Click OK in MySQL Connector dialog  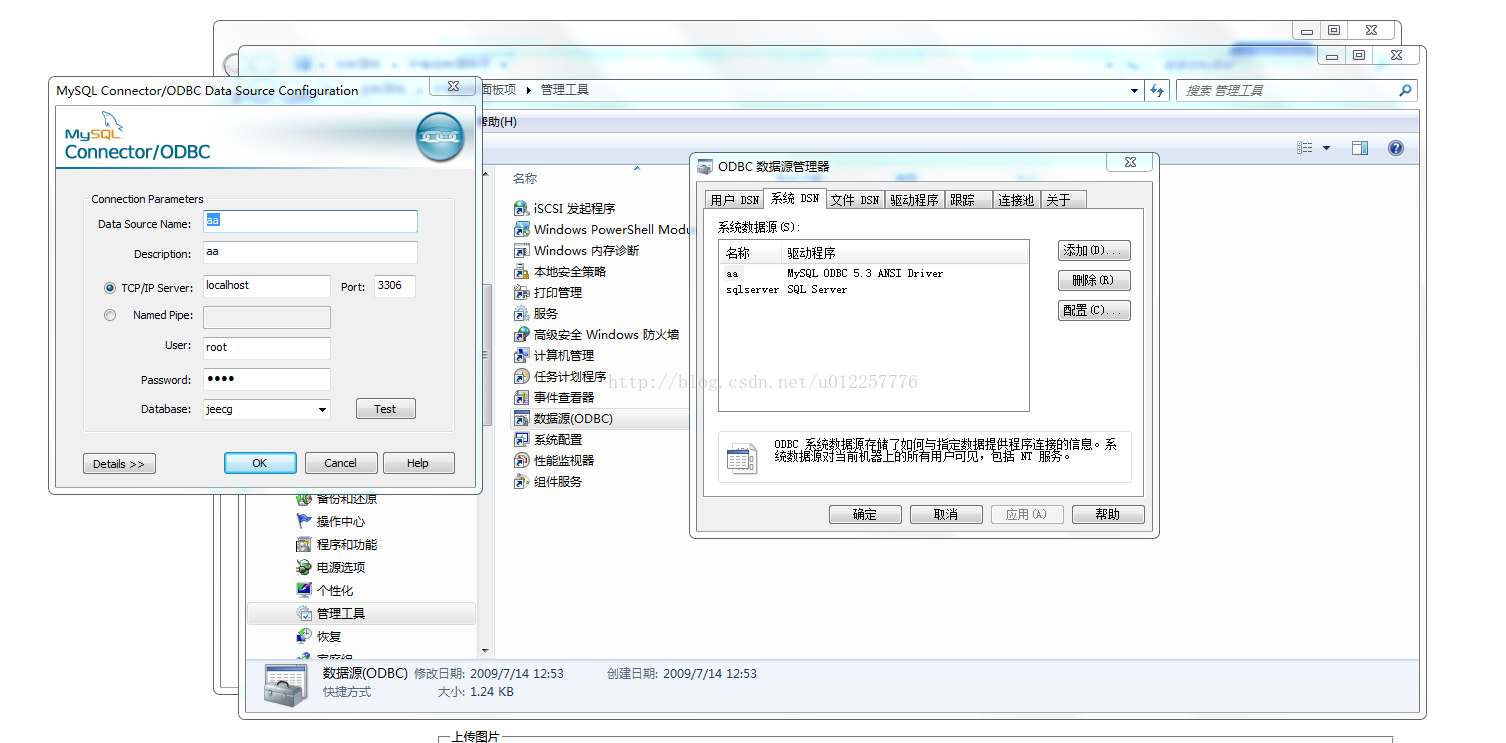pos(260,463)
